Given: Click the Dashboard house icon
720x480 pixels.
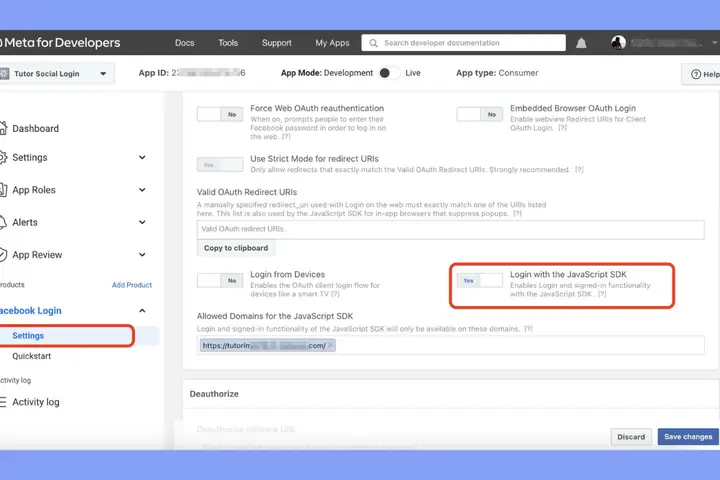Looking at the screenshot, I should coord(3,129).
